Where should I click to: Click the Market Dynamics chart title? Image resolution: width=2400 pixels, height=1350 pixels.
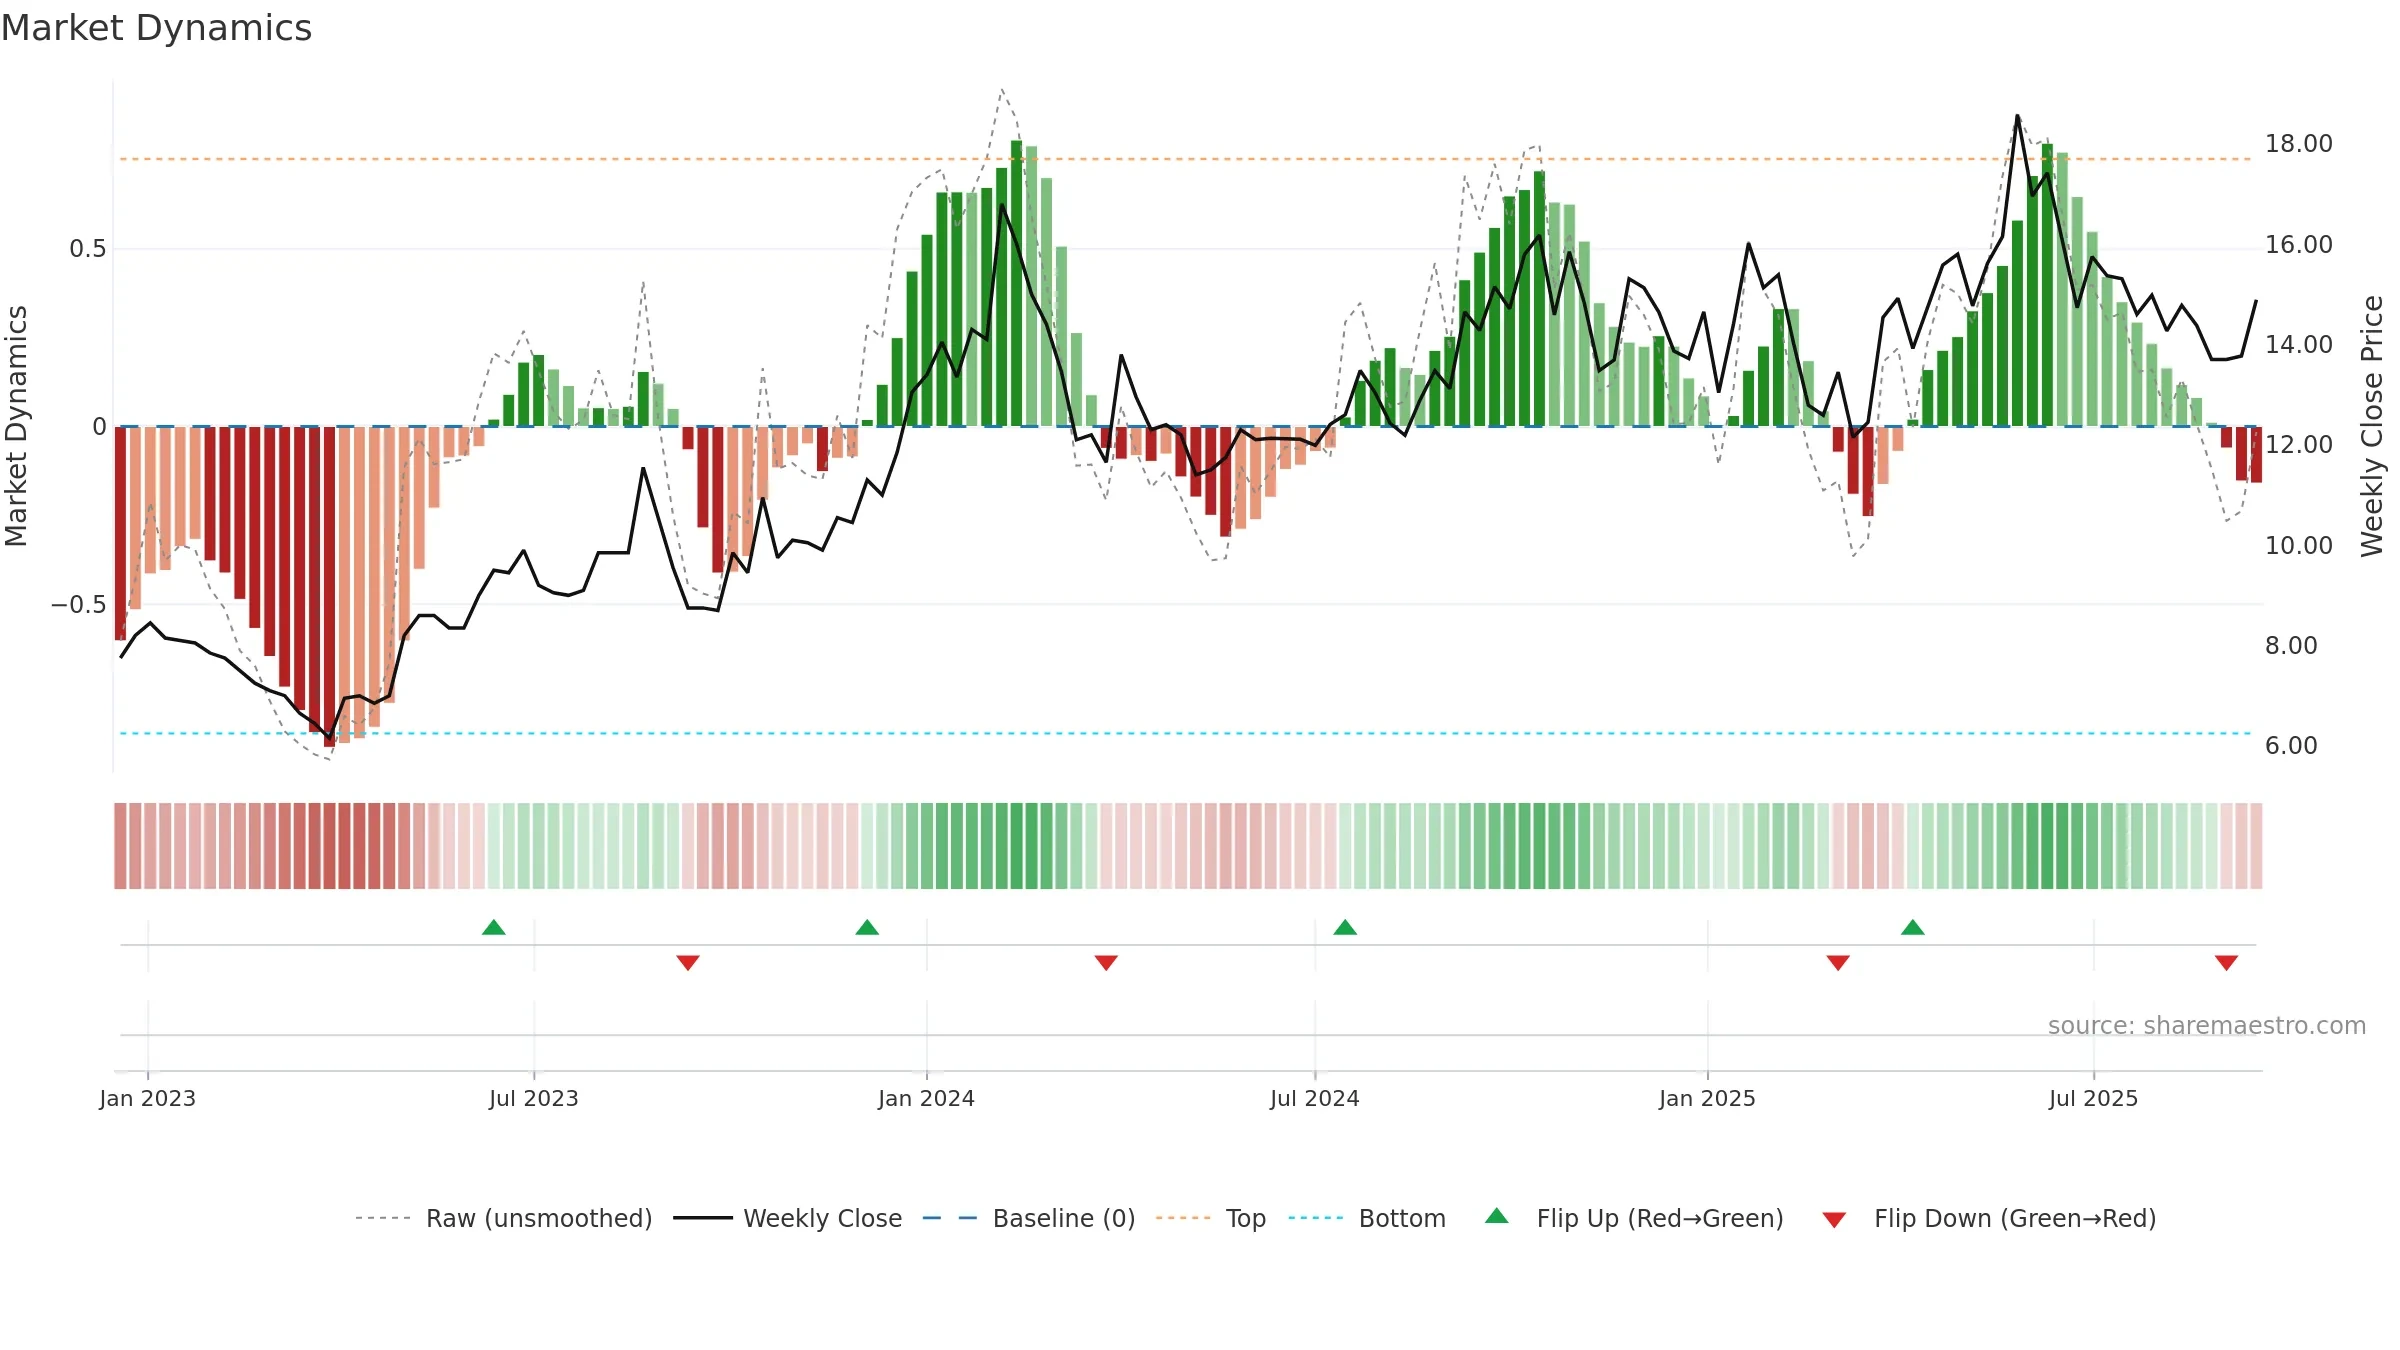pos(157,28)
